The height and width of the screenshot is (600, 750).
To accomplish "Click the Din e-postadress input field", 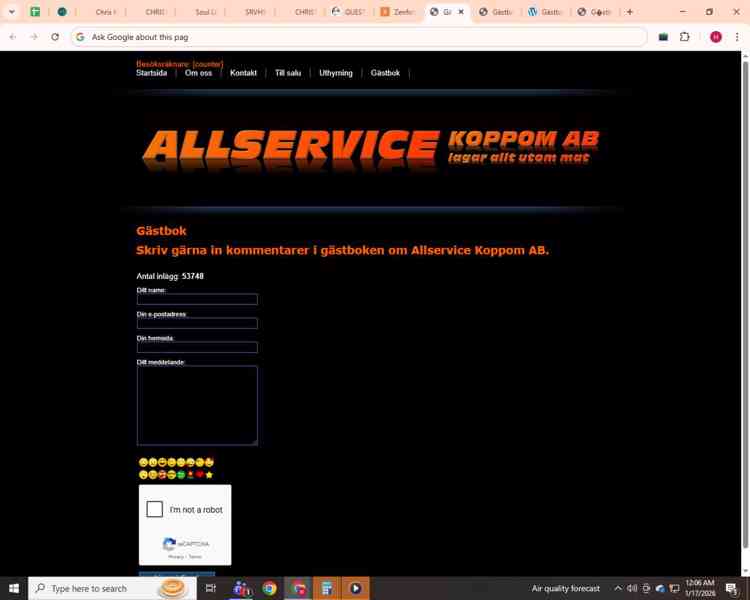I will click(x=197, y=323).
